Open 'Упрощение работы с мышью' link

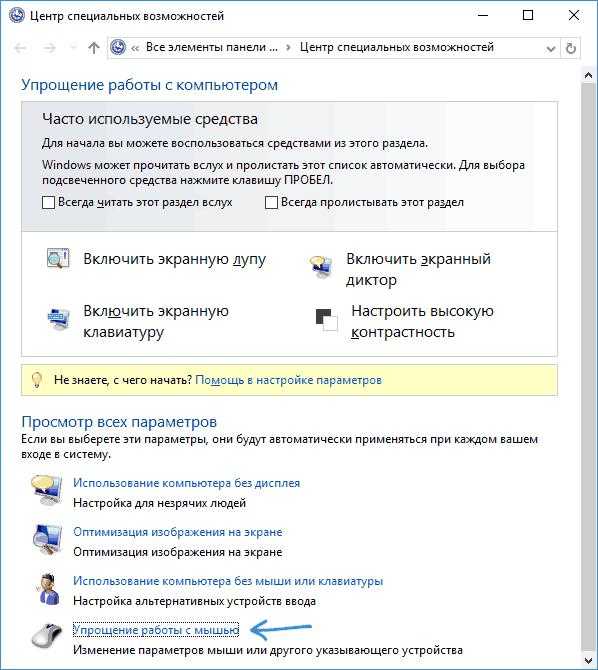pyautogui.click(x=156, y=630)
